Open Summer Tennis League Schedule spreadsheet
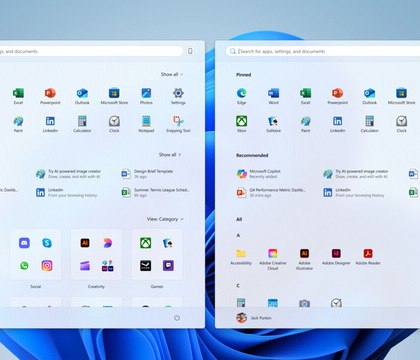The height and width of the screenshot is (360, 420). coord(156,192)
